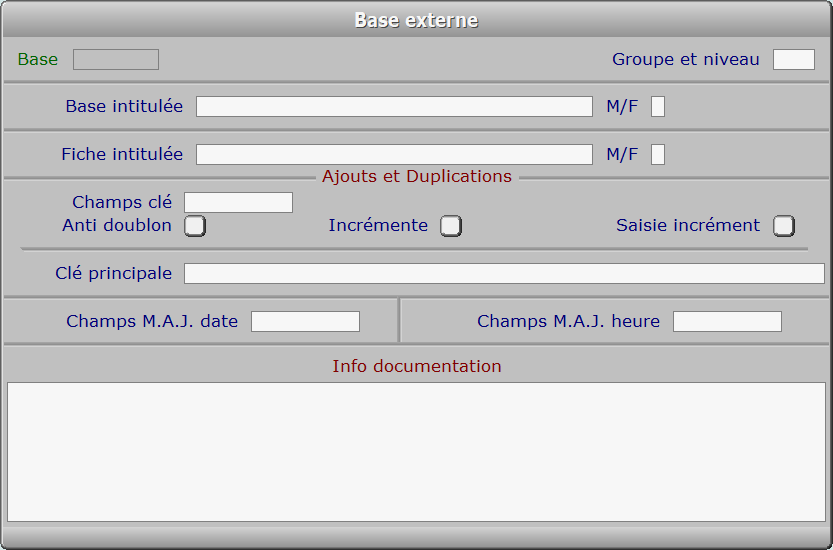Focus the Champs M.A.J. heure field

(727, 321)
